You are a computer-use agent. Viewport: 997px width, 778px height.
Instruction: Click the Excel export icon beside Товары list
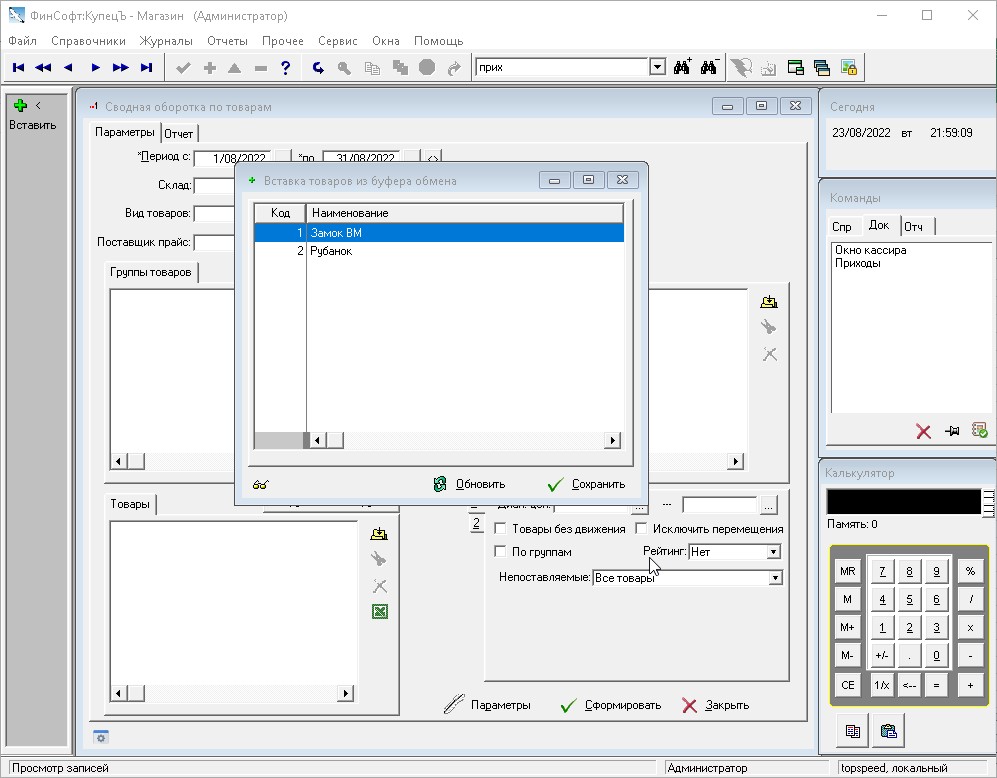pyautogui.click(x=379, y=612)
